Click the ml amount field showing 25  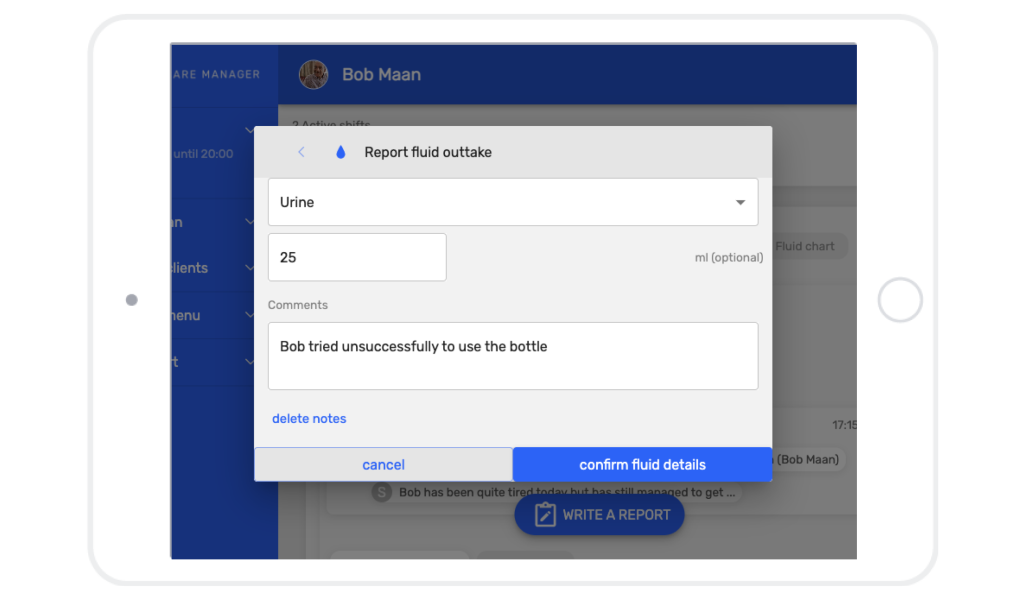point(357,257)
